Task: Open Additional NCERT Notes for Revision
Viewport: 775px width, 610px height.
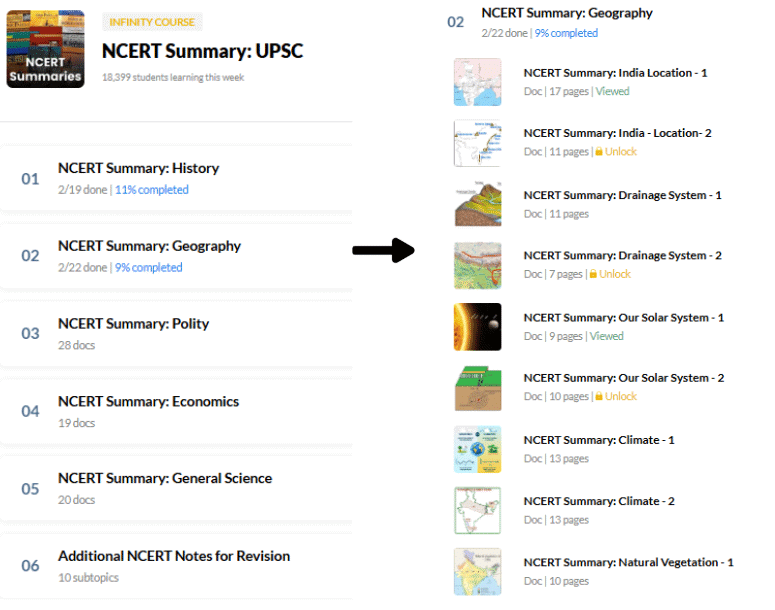Action: (x=176, y=566)
